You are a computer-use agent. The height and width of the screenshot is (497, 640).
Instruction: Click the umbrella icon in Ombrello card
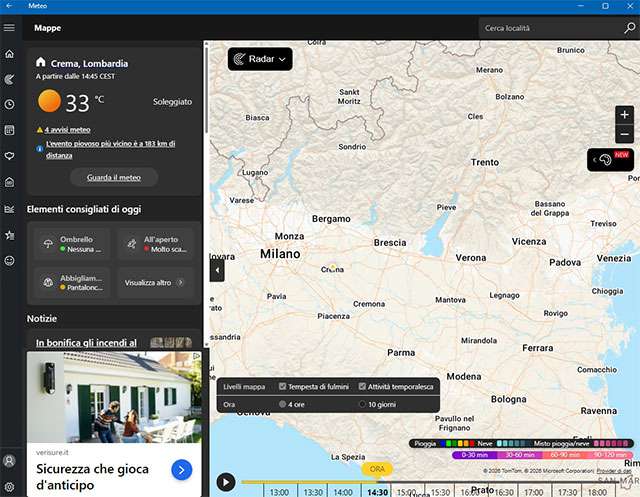click(x=48, y=244)
